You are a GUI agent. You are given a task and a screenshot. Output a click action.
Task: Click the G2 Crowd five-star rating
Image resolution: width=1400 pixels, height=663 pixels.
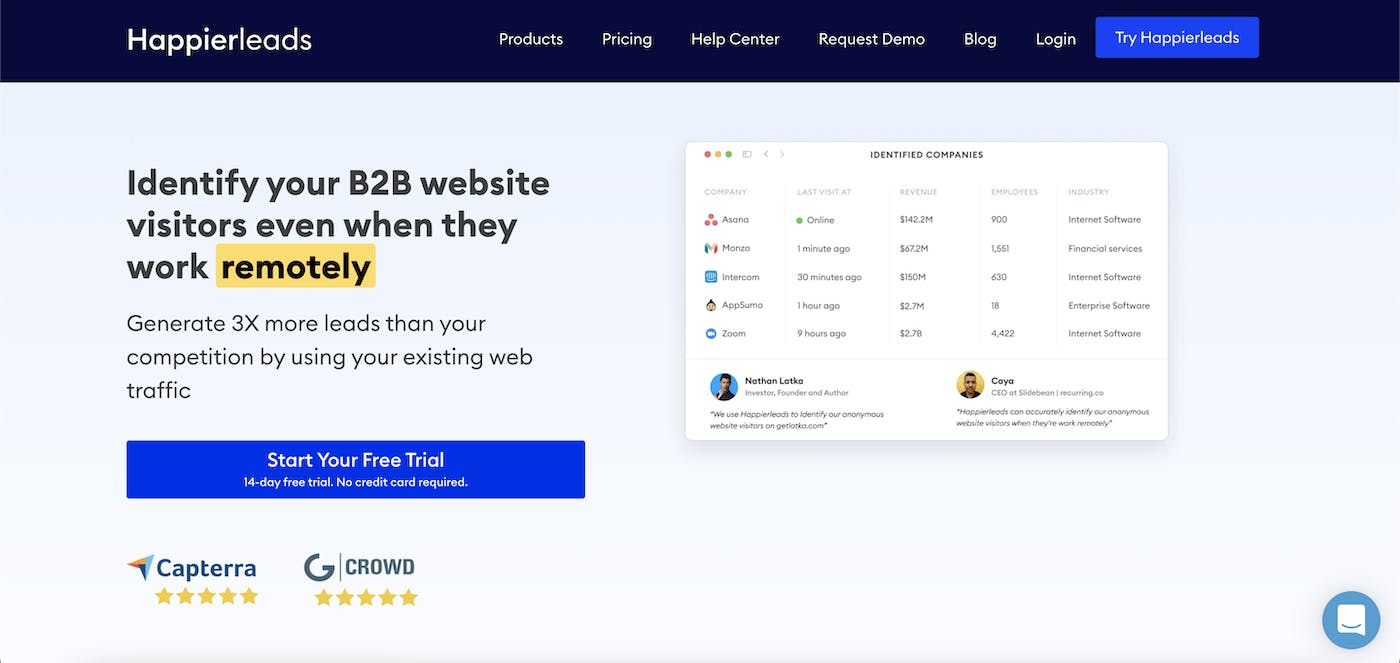pyautogui.click(x=366, y=597)
